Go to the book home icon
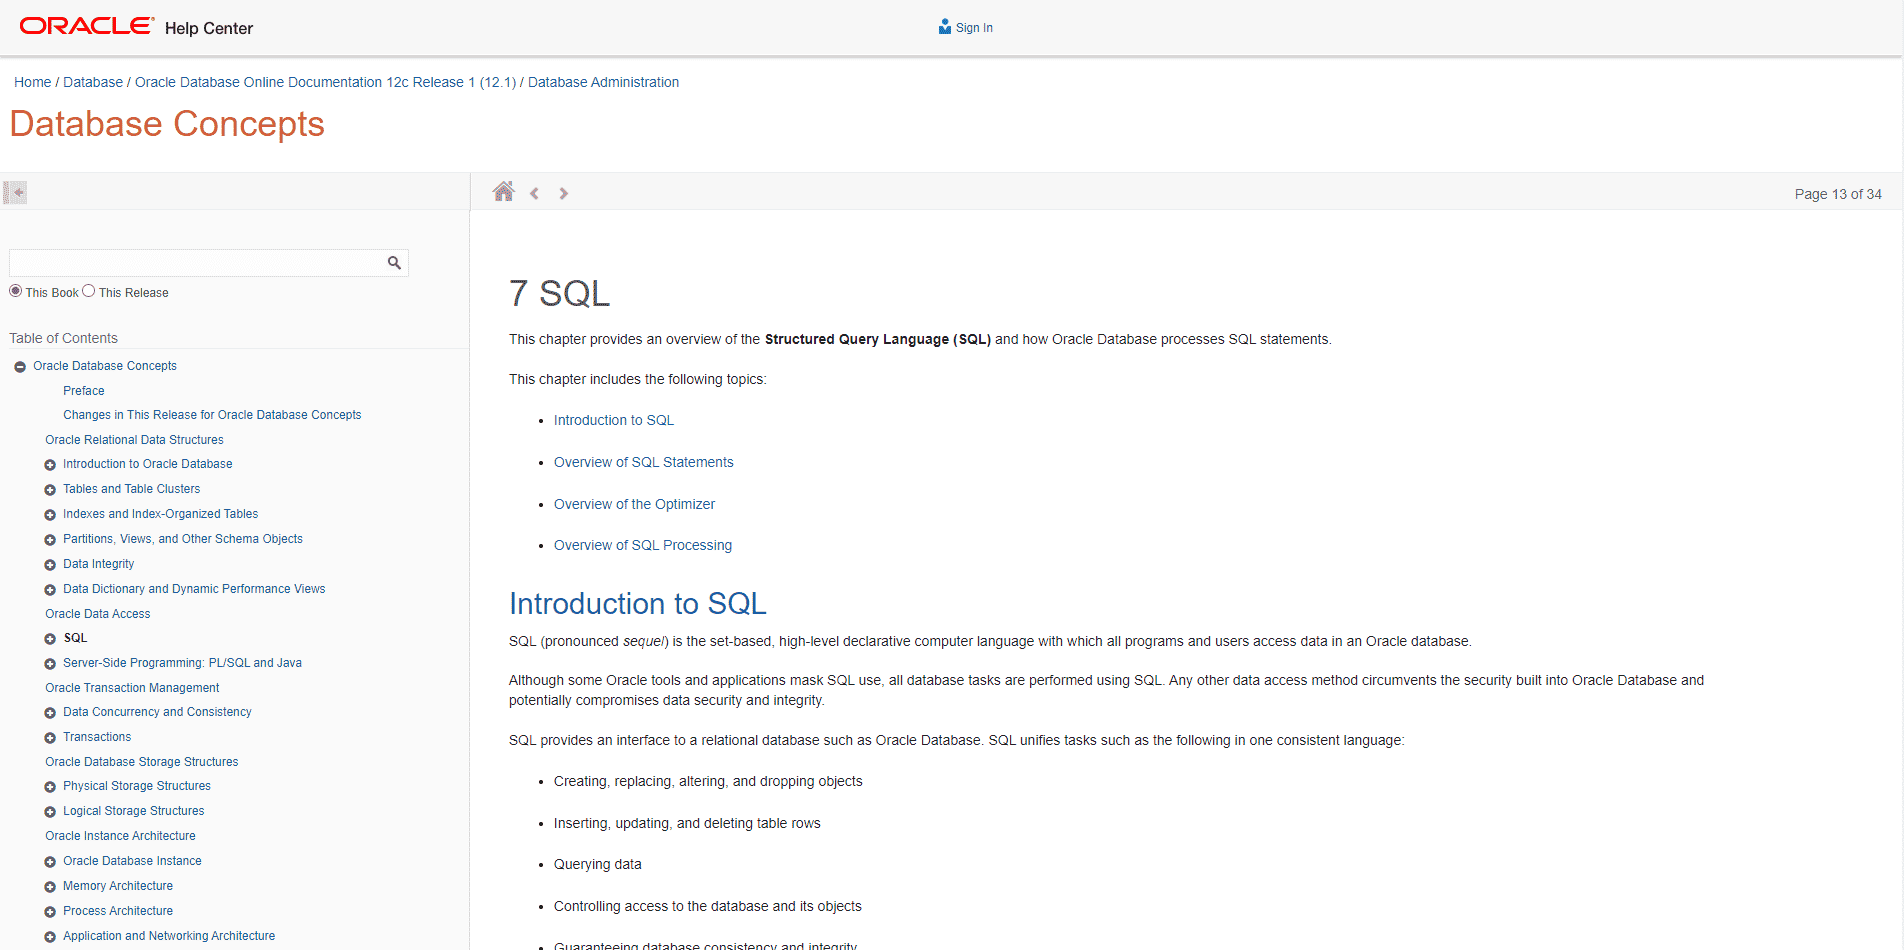The image size is (1904, 950). click(504, 192)
